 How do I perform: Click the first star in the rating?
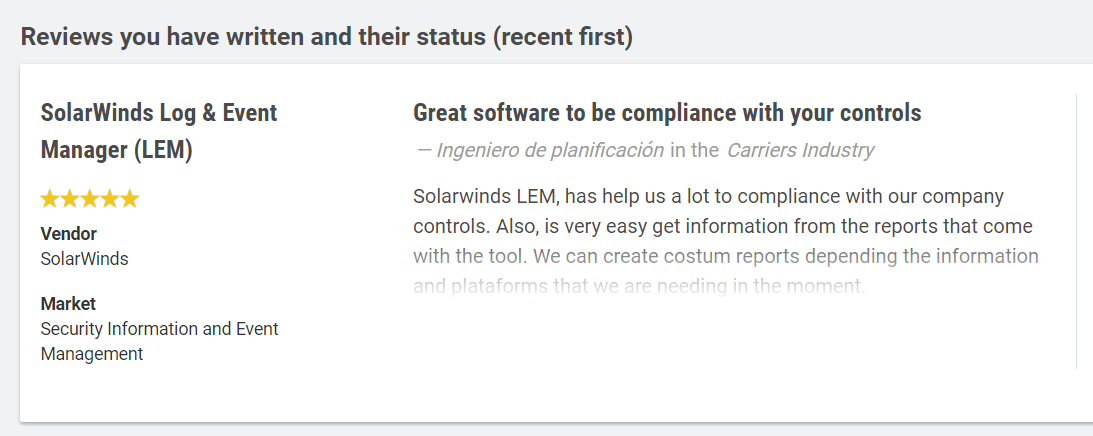[50, 199]
